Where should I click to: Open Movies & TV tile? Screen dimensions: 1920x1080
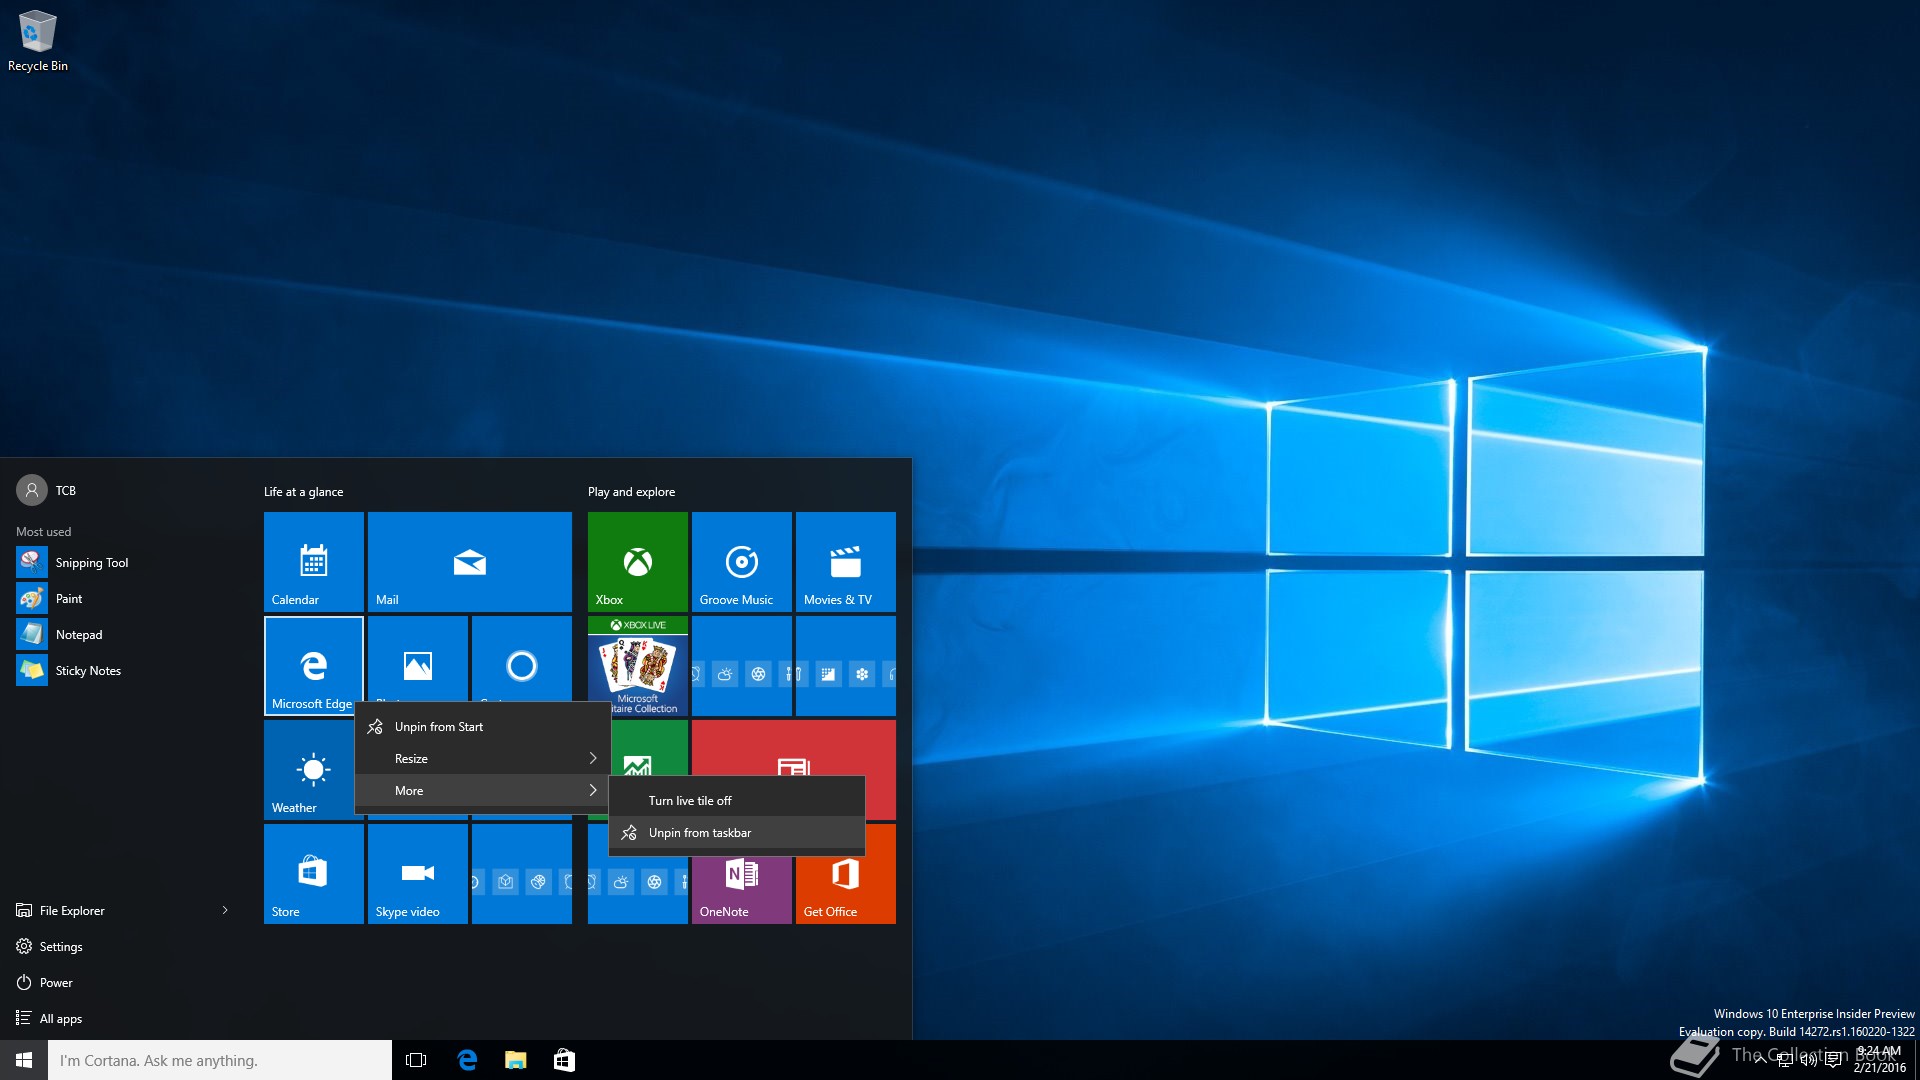(845, 561)
